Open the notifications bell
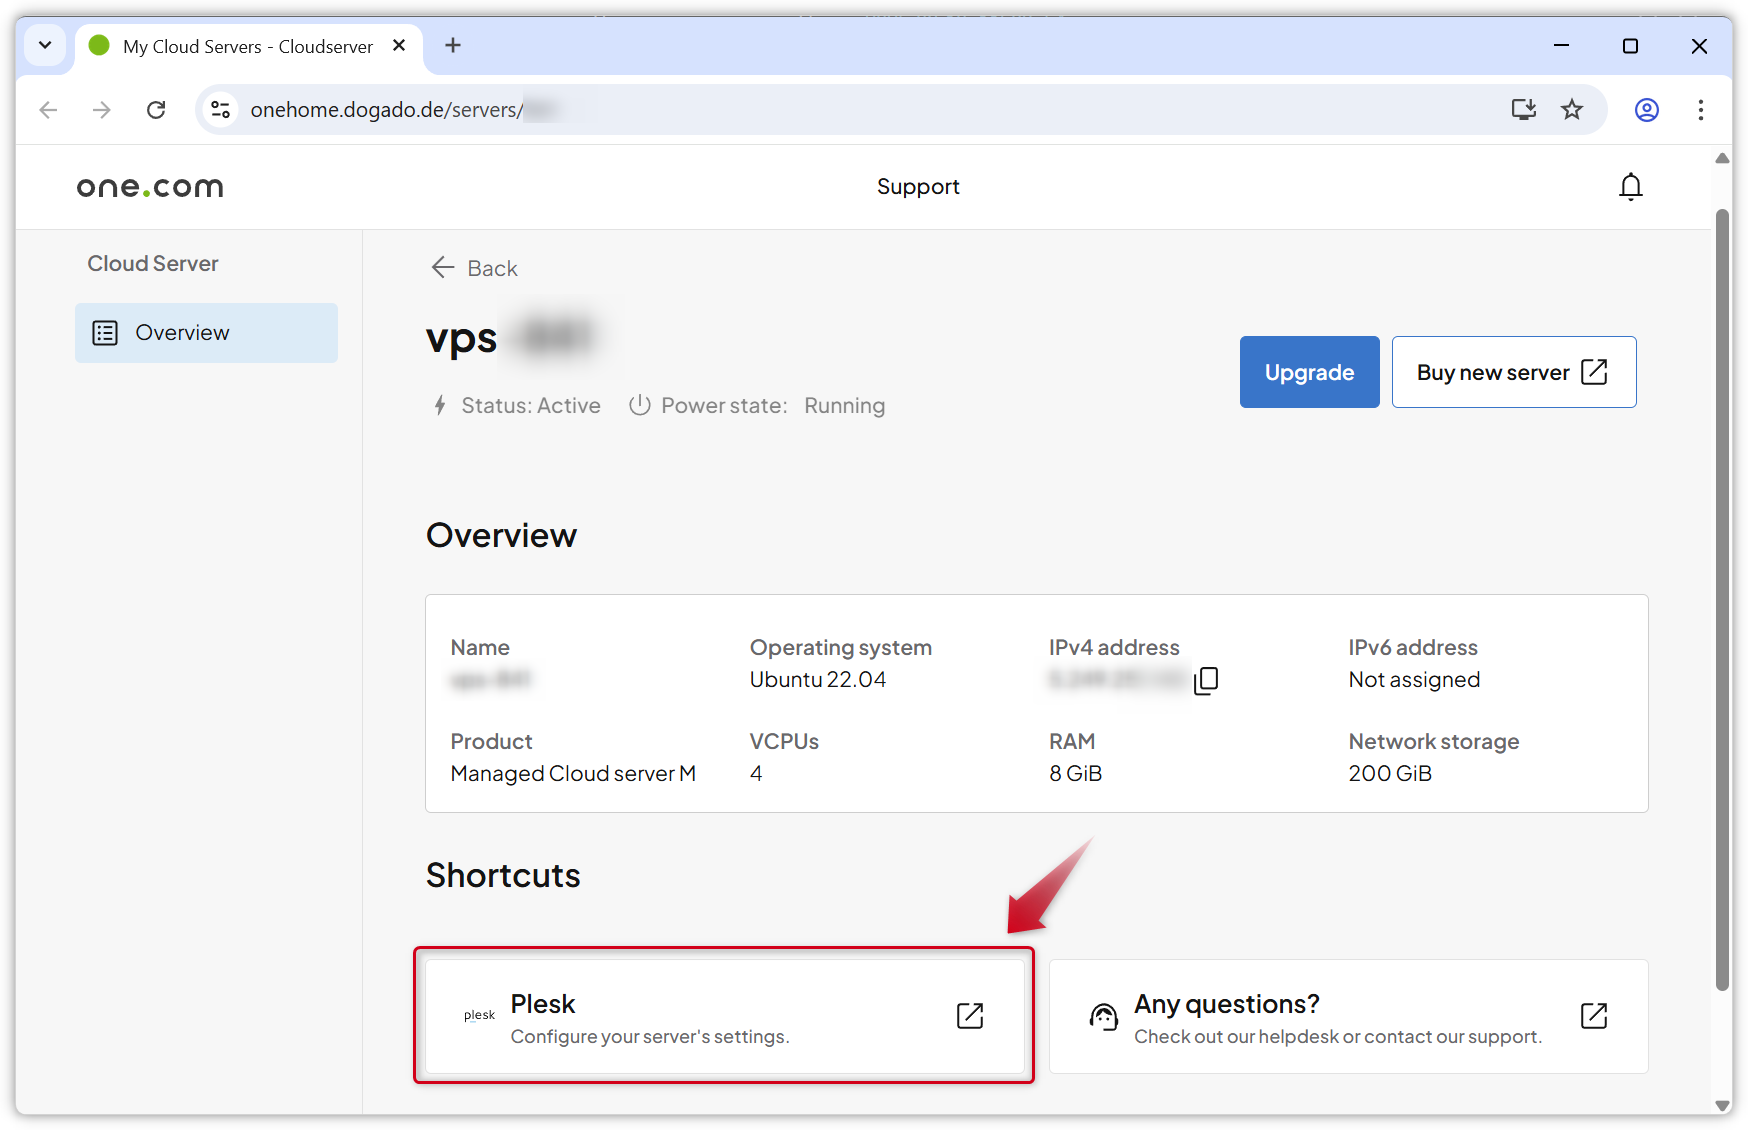This screenshot has width=1748, height=1130. [x=1631, y=186]
